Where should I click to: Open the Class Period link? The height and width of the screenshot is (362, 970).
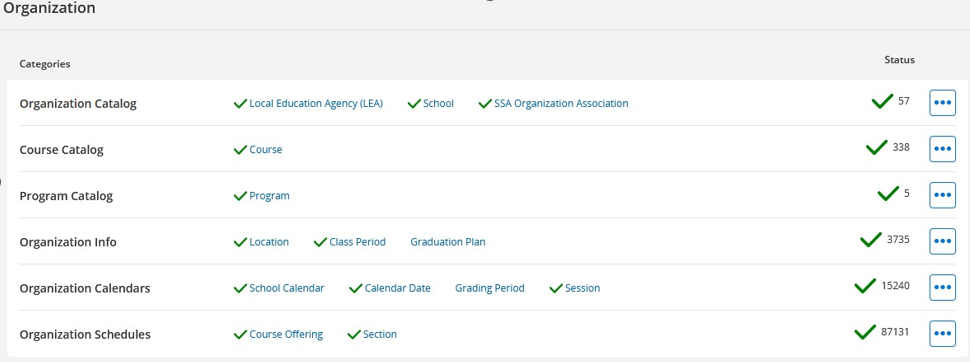point(358,242)
